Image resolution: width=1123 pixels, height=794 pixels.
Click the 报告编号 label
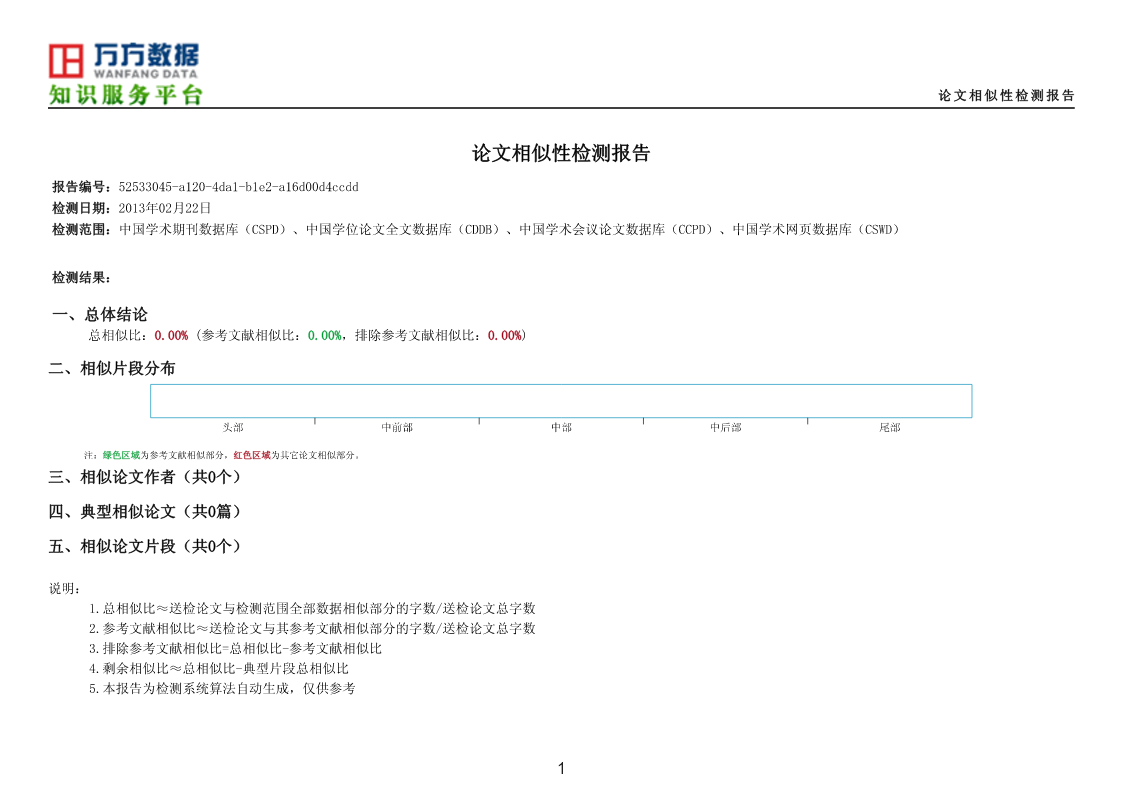point(81,187)
